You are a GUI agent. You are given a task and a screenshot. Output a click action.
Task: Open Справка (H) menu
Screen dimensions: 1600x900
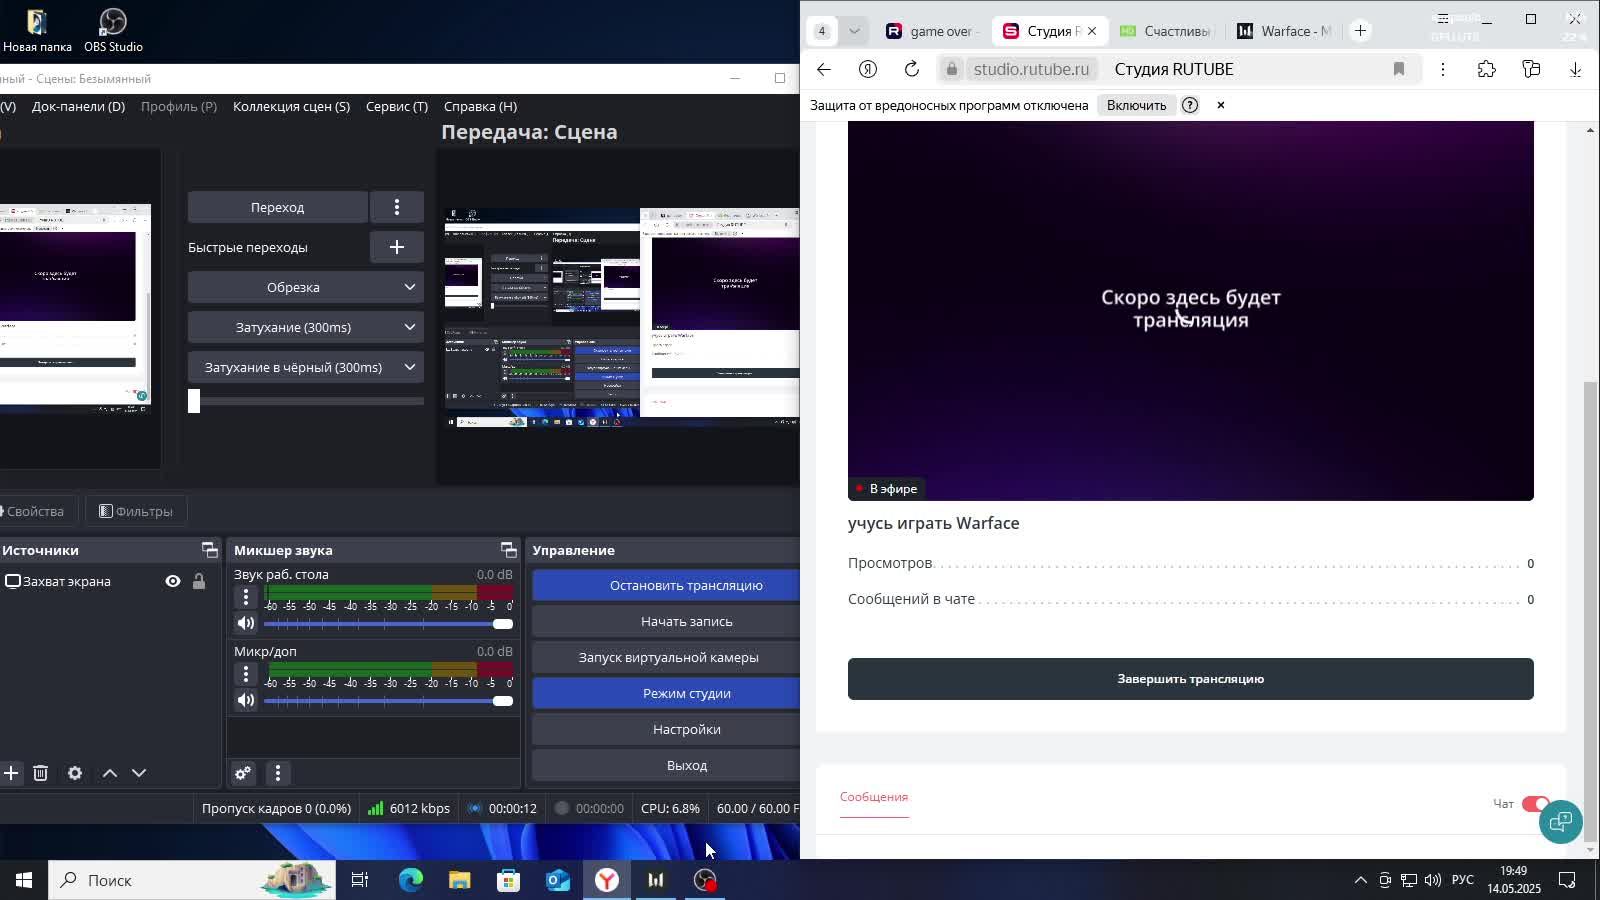480,106
